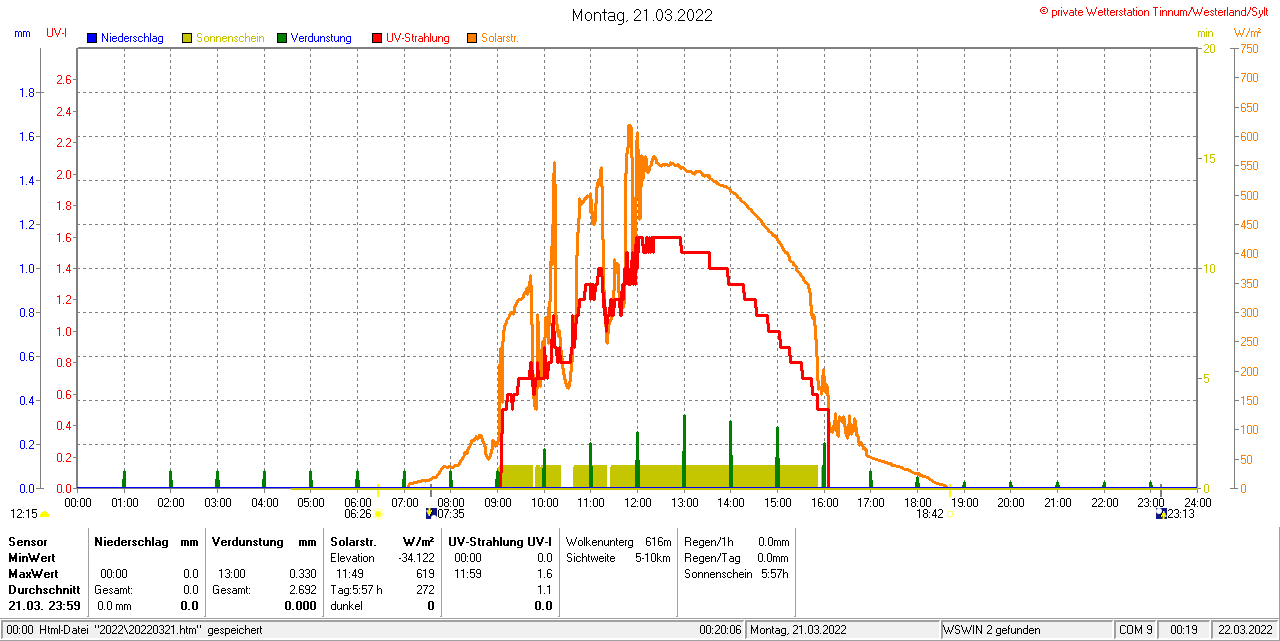Select the Niederschlag legend label
Screen dimensions: 1280x641
[x=132, y=38]
